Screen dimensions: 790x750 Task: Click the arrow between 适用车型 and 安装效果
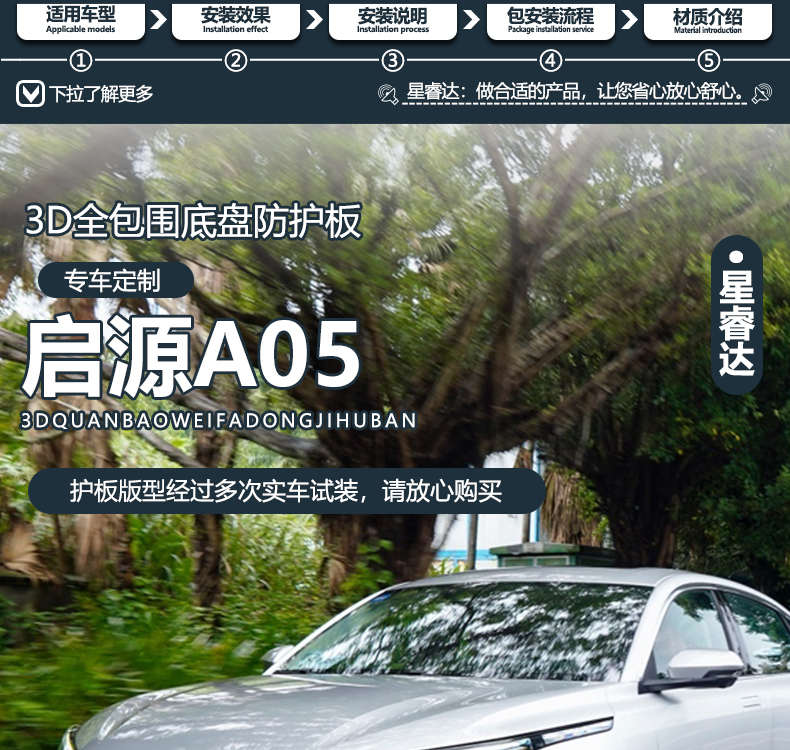pyautogui.click(x=158, y=20)
